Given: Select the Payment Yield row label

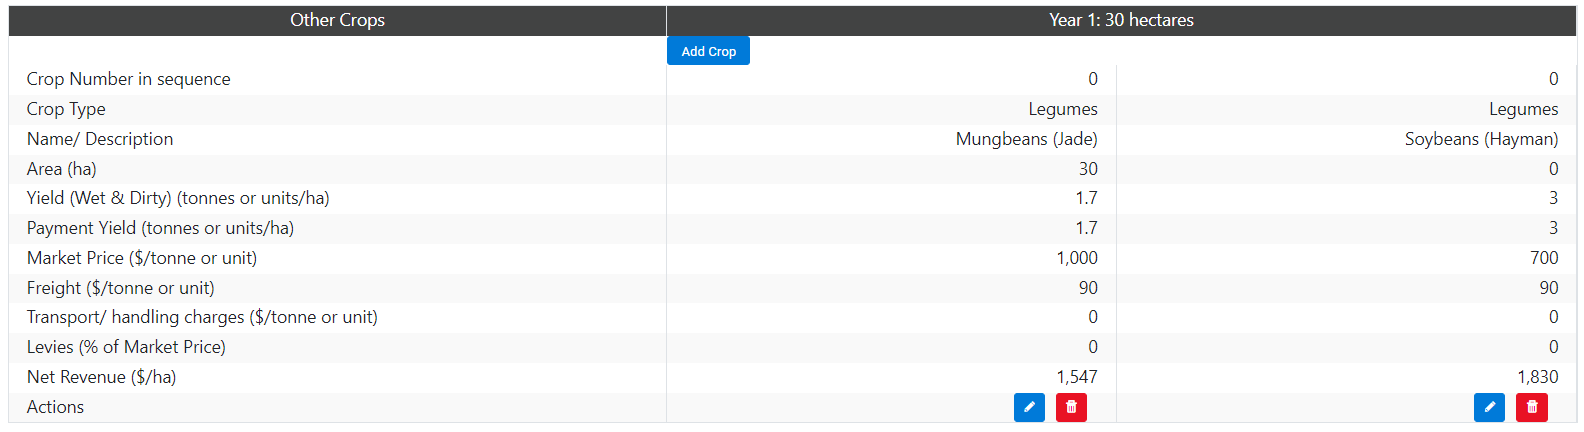Looking at the screenshot, I should (160, 228).
